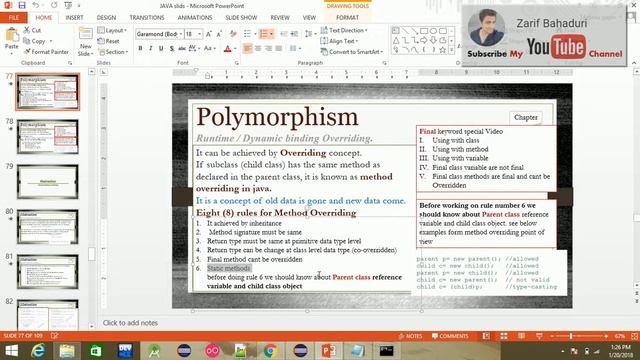Viewport: 640px width, 360px height.
Task: Switch to the TRANSITIONS tab
Action: [147, 18]
